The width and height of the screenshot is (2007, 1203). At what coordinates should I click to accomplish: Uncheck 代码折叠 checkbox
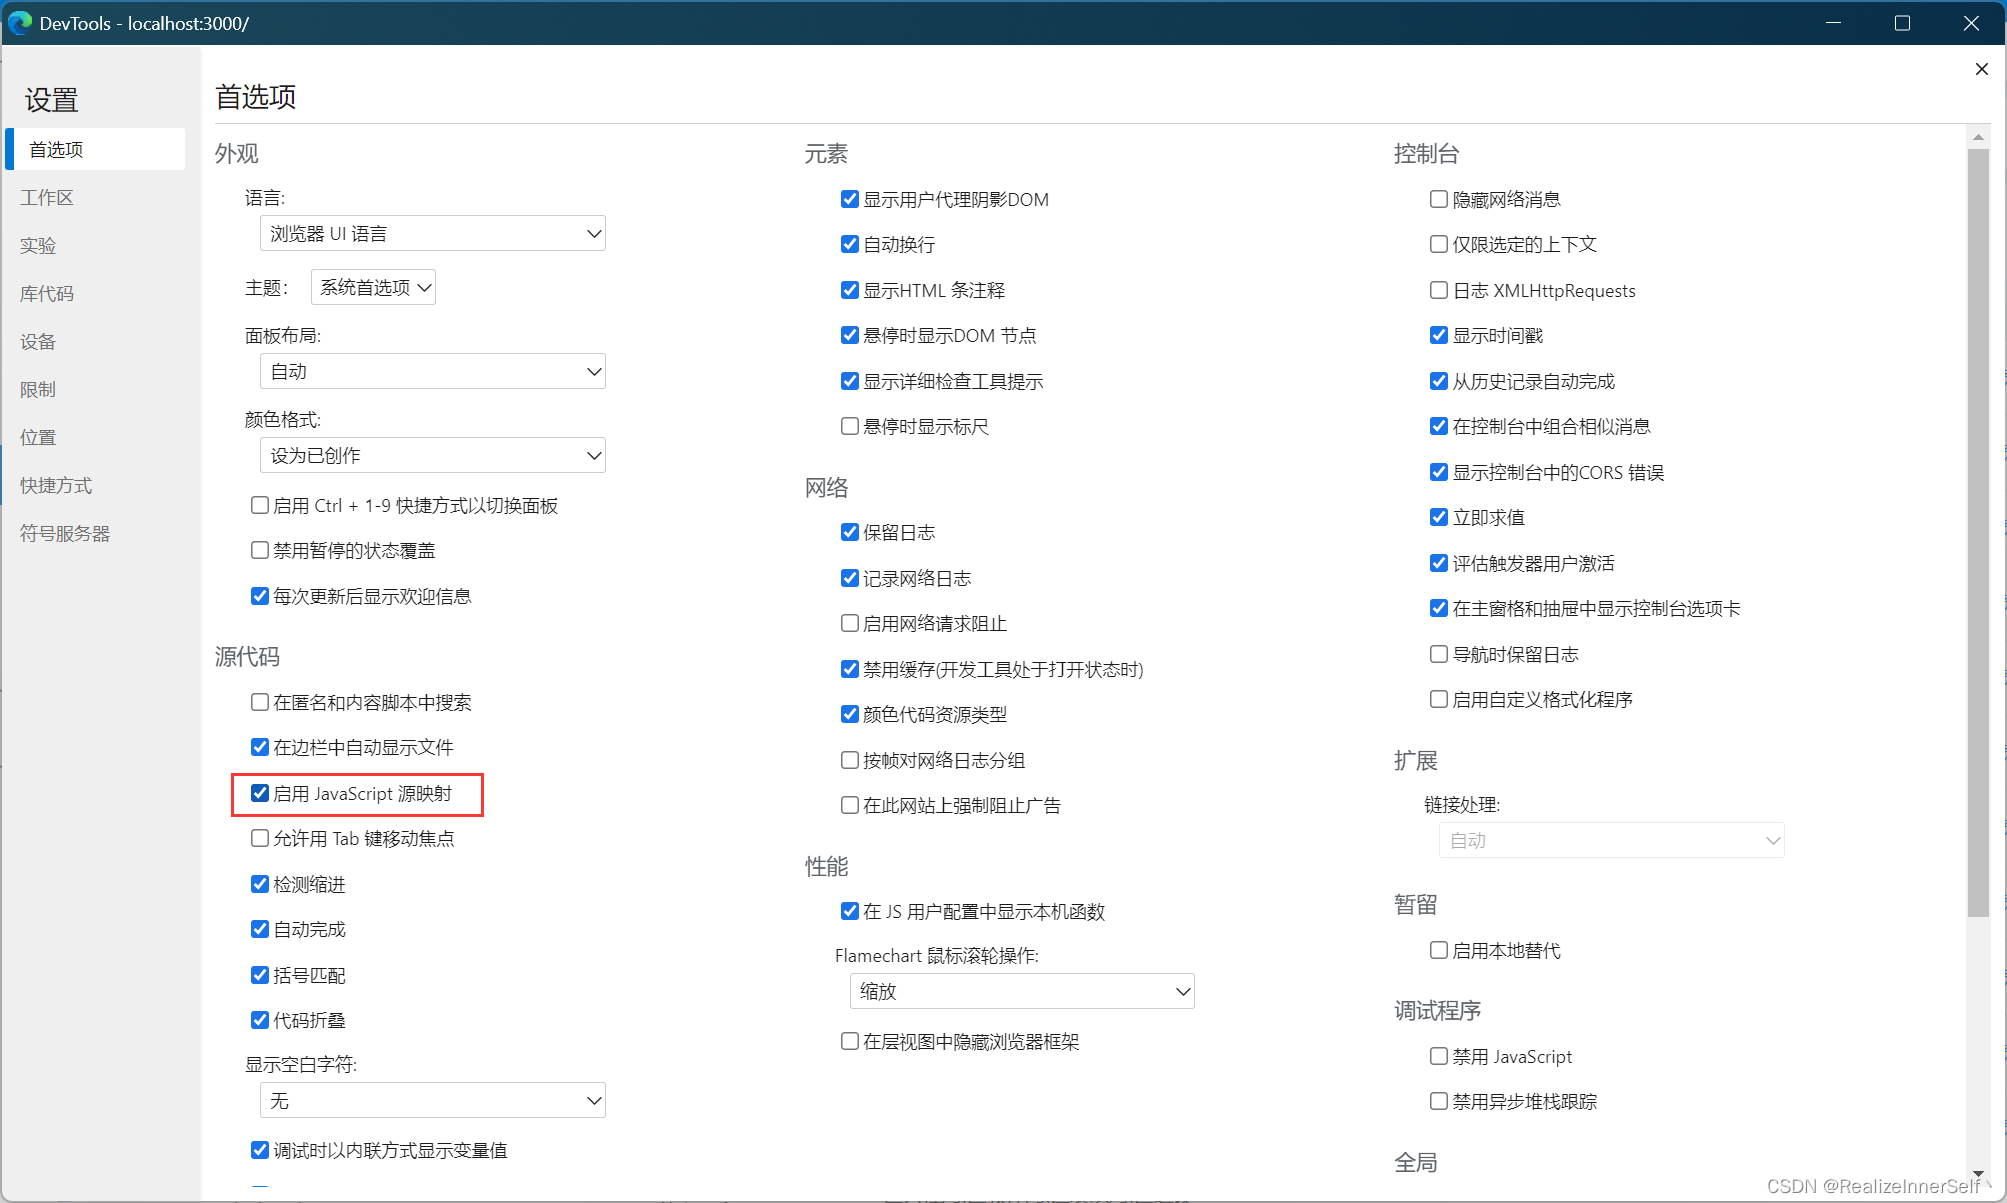tap(260, 1020)
